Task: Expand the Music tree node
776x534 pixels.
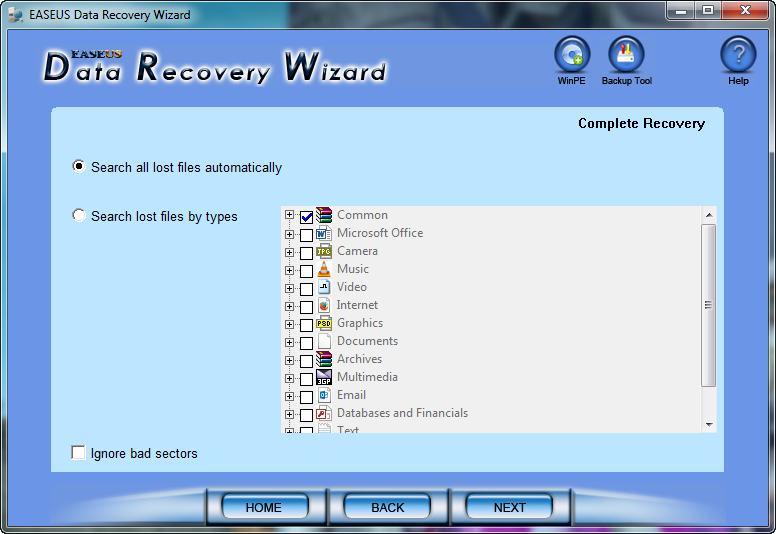Action: point(290,270)
